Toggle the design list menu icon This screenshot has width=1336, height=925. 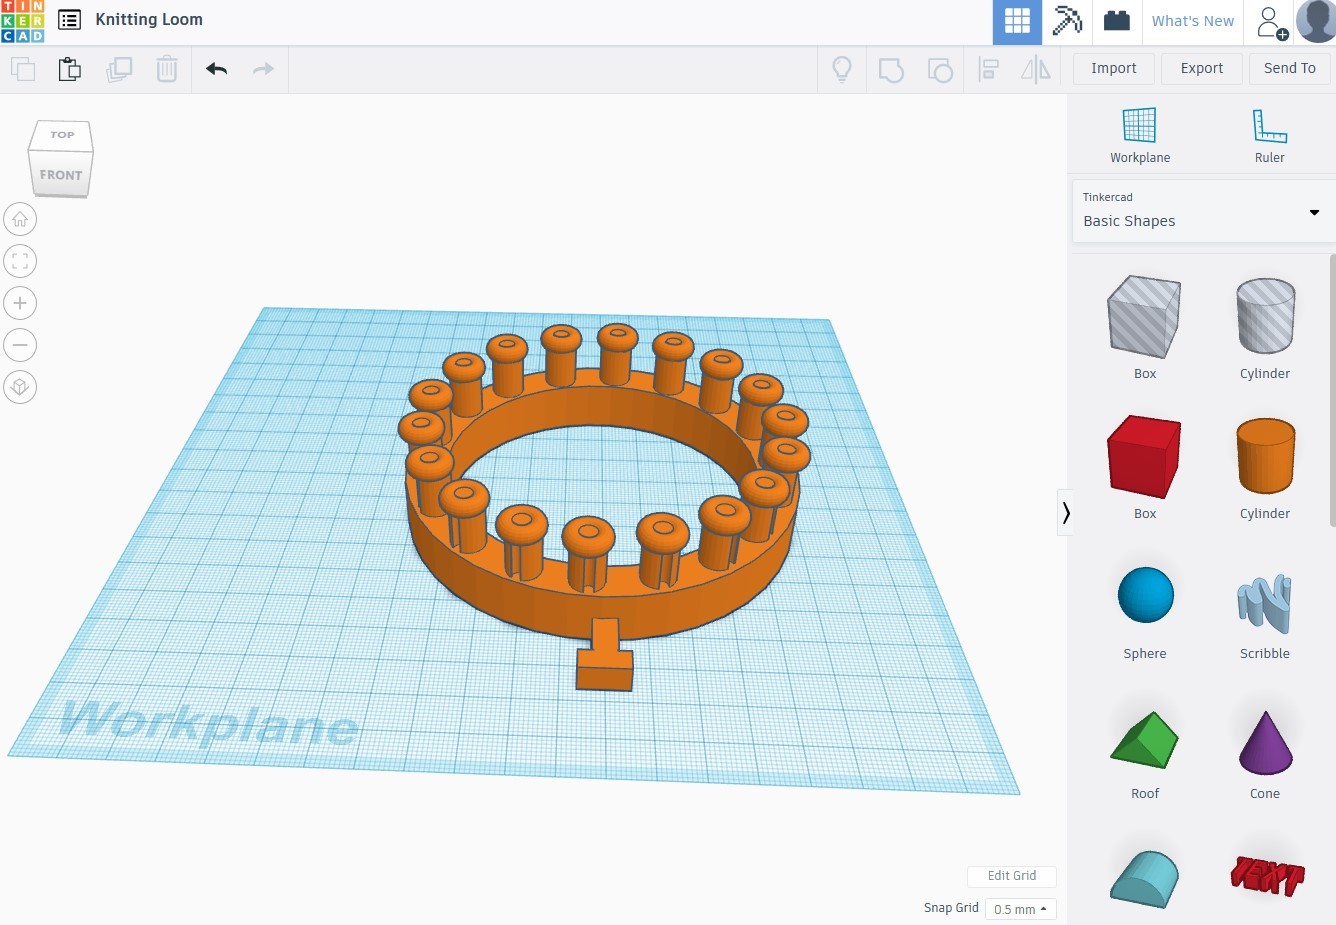pos(69,20)
